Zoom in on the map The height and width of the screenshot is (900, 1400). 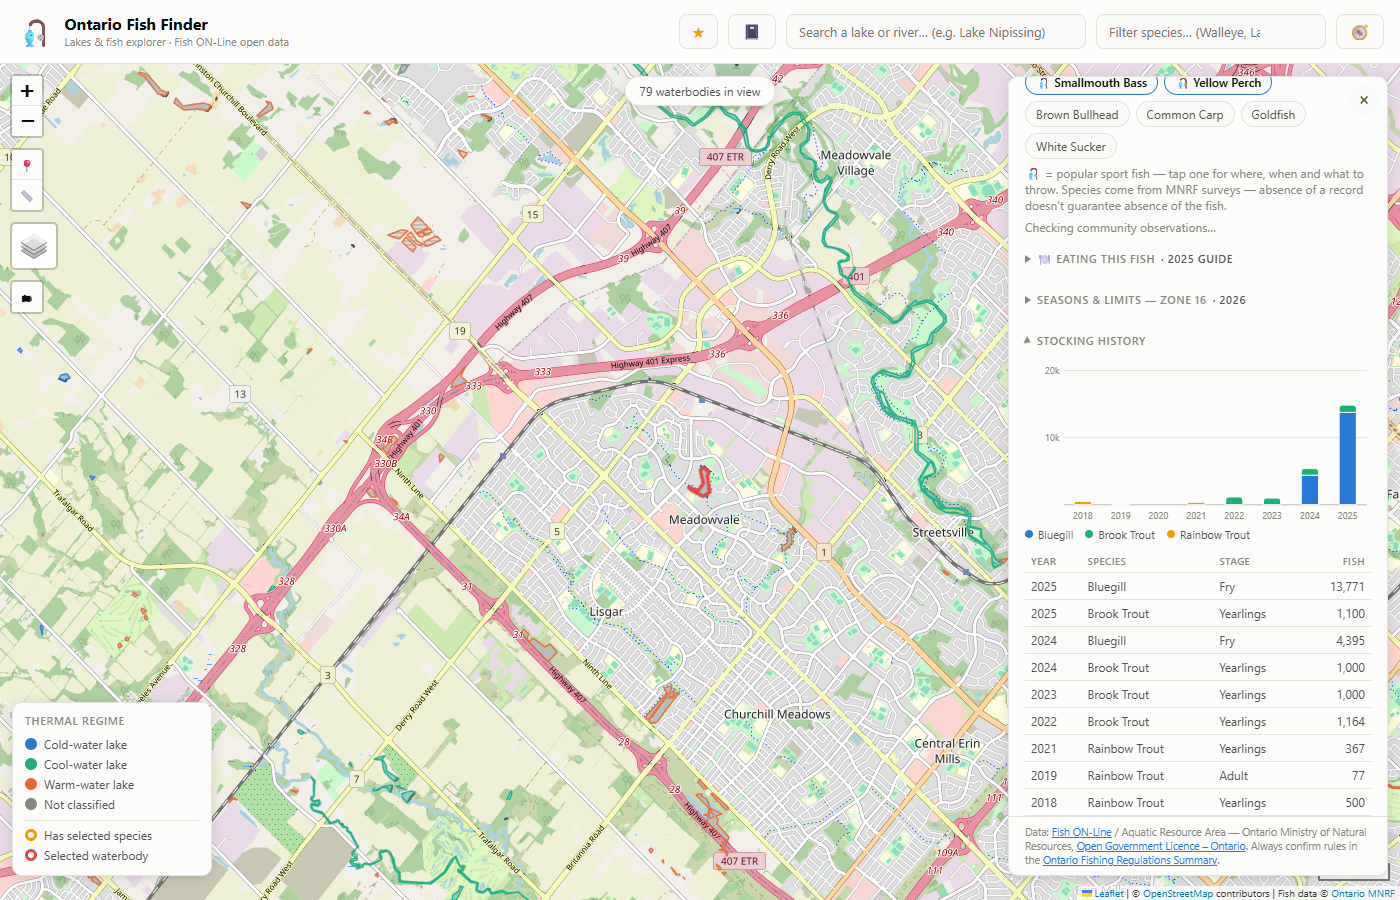pos(27,91)
